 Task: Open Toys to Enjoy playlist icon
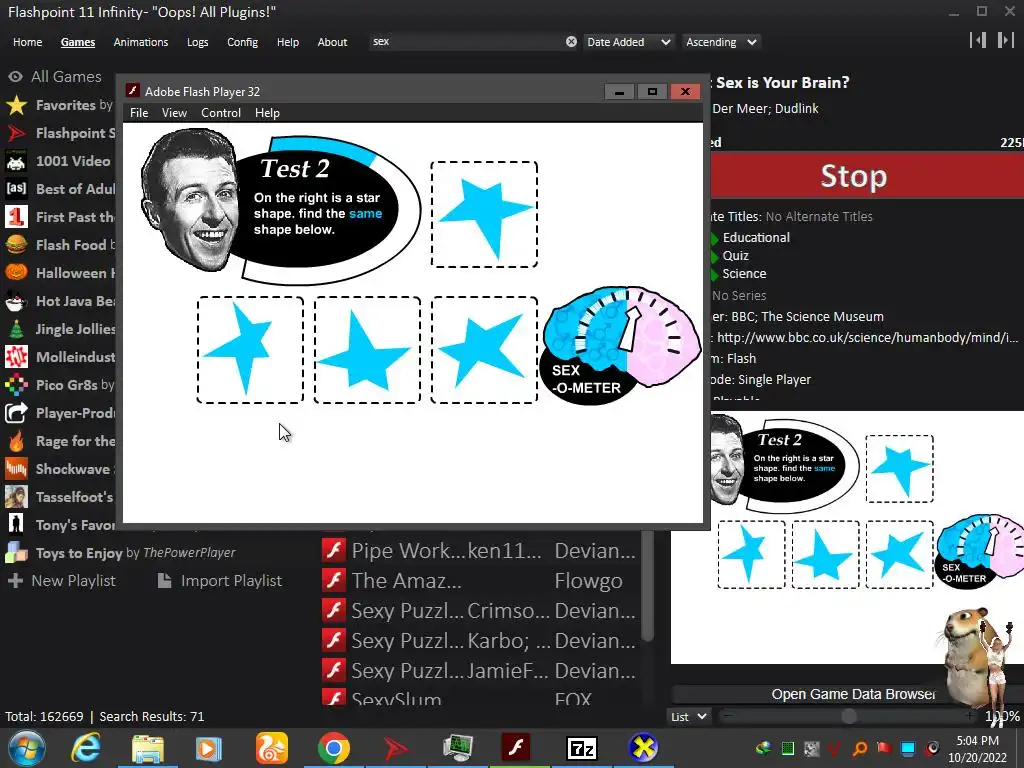[x=16, y=553]
